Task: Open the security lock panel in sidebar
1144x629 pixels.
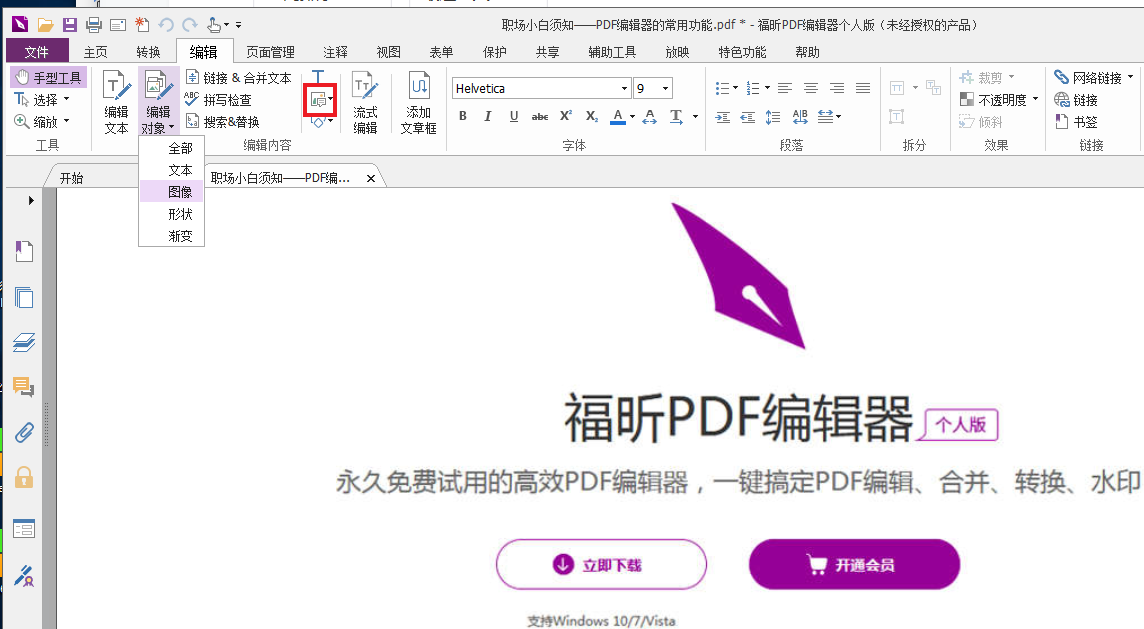Action: click(24, 478)
